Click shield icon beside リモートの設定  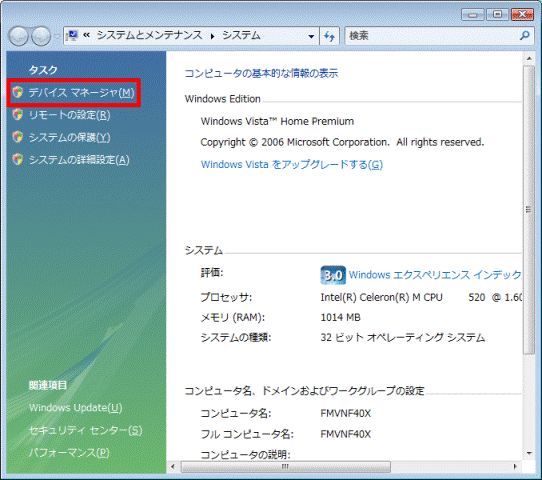[18, 114]
